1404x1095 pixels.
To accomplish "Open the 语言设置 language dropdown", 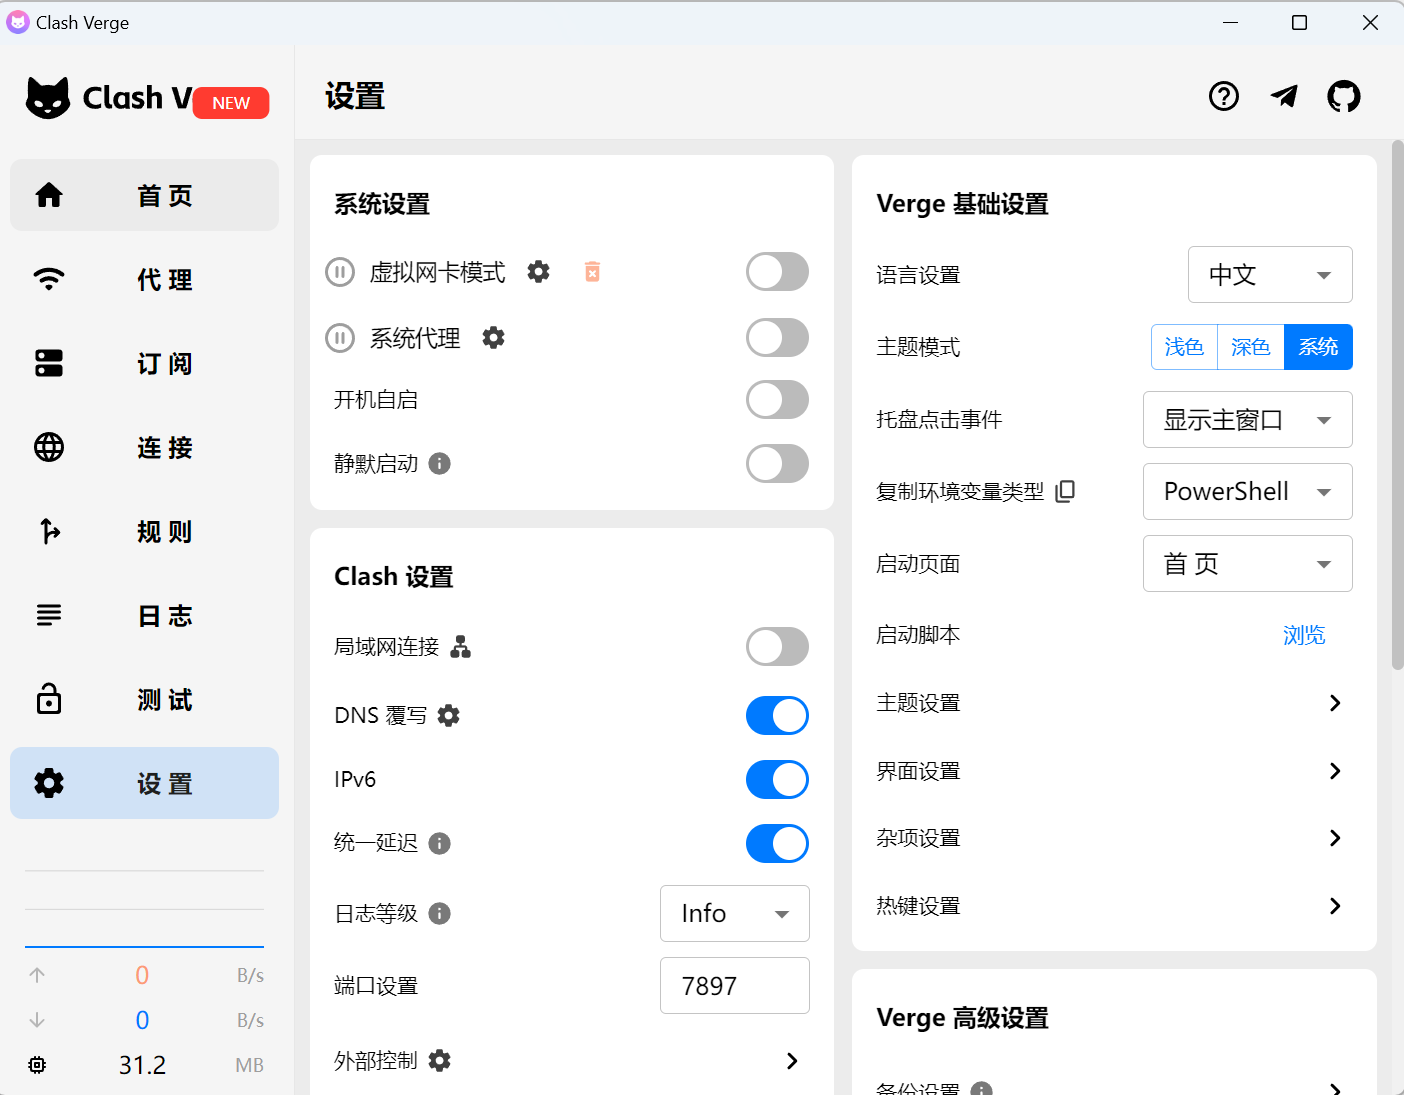I will (1270, 274).
